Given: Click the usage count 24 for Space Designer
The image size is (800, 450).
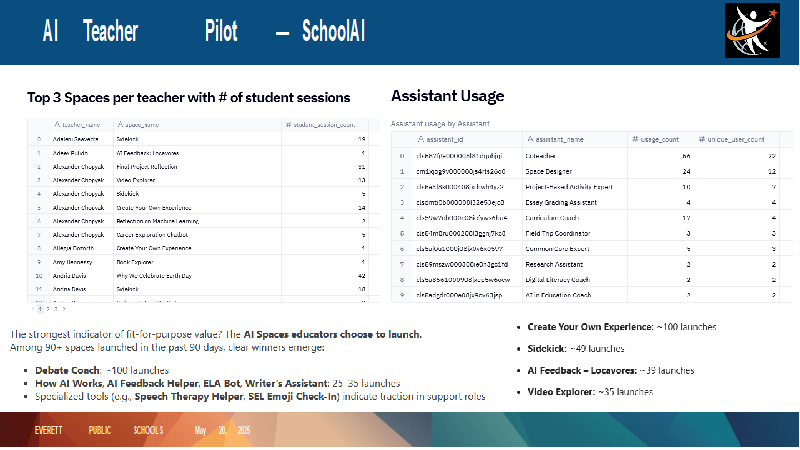Looking at the screenshot, I should [686, 171].
